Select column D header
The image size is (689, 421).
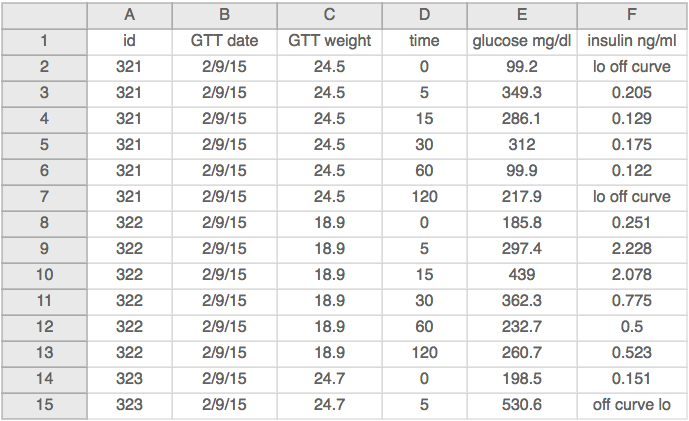424,15
